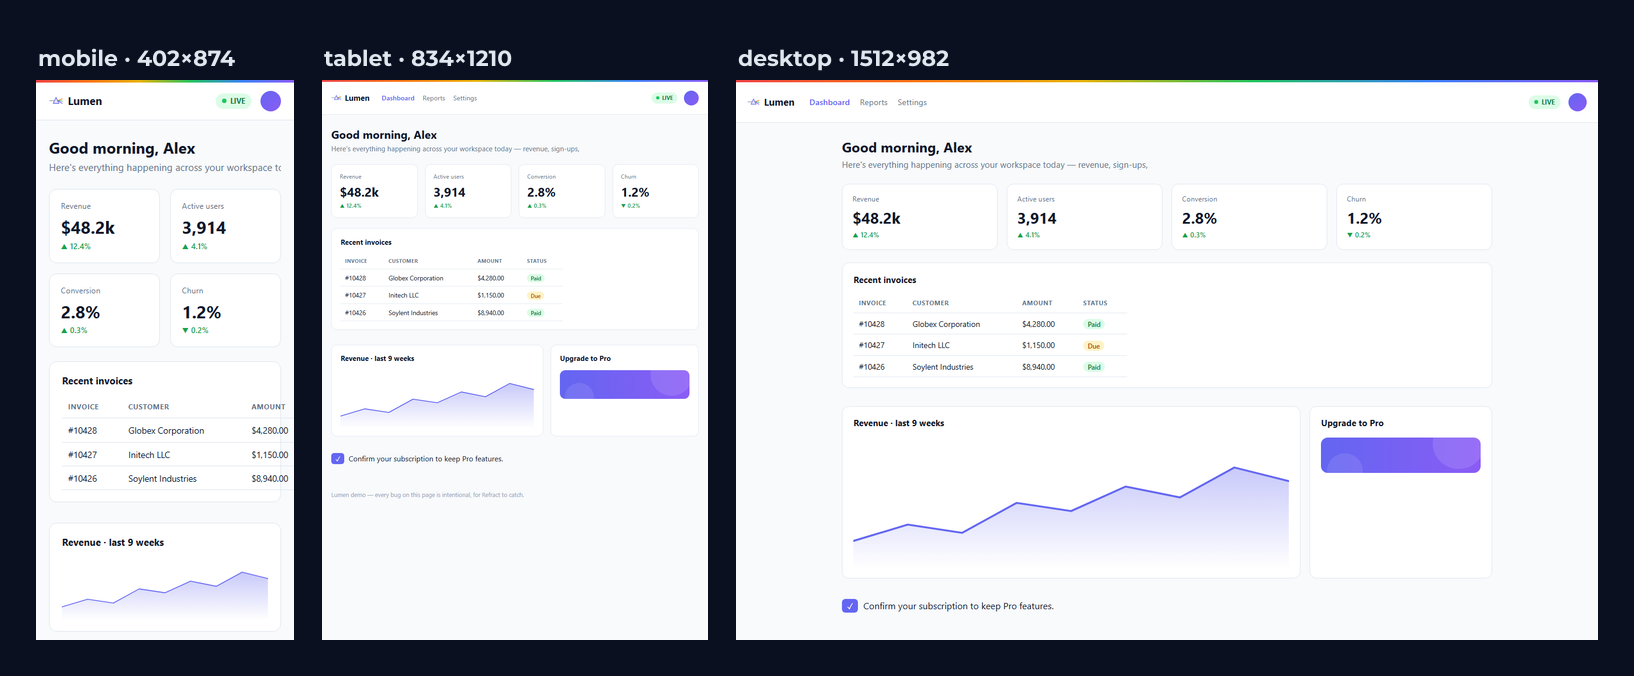Select the Active users 3,914 card in mobile view
This screenshot has width=1634, height=676.
coord(225,226)
